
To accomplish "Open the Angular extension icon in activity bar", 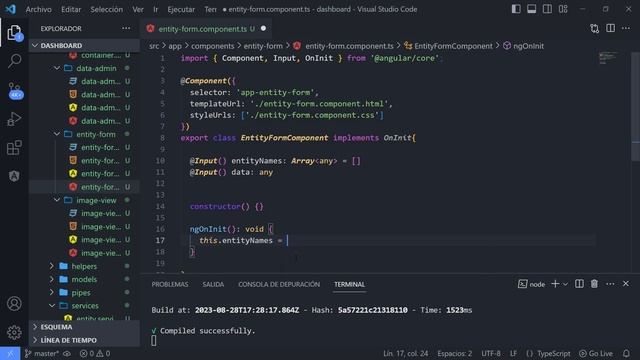I will 14,176.
